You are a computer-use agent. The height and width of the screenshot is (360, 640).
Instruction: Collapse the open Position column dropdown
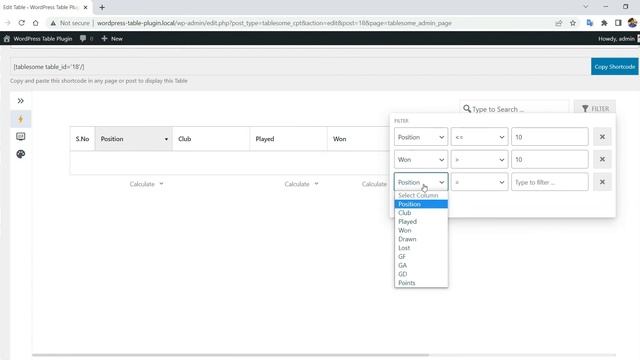421,182
